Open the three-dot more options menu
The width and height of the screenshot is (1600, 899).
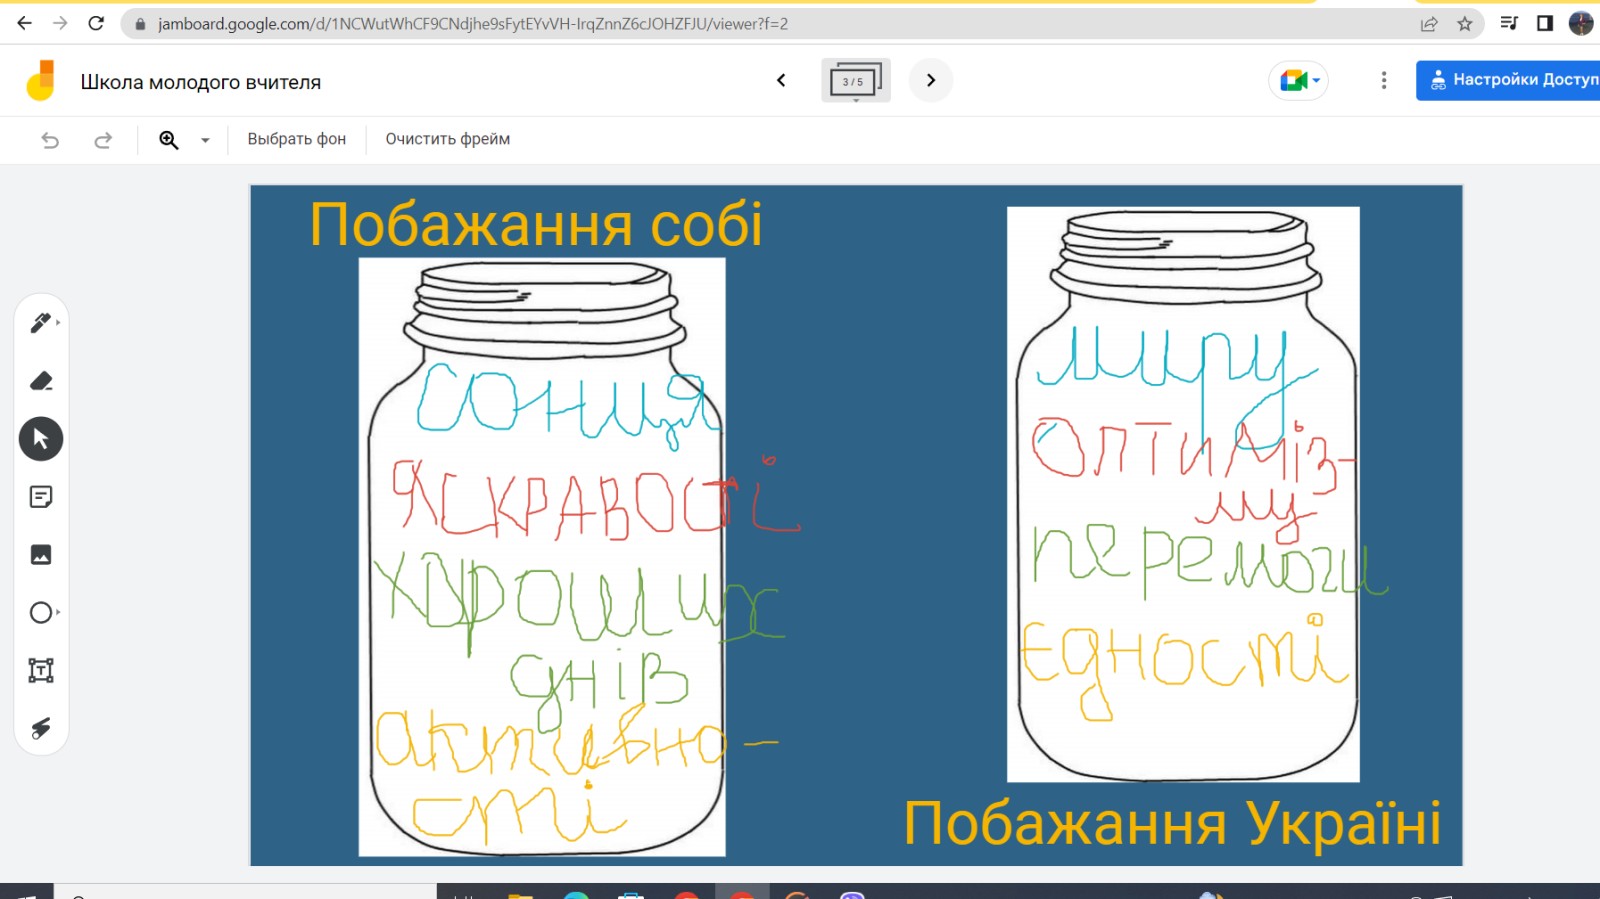(x=1384, y=80)
